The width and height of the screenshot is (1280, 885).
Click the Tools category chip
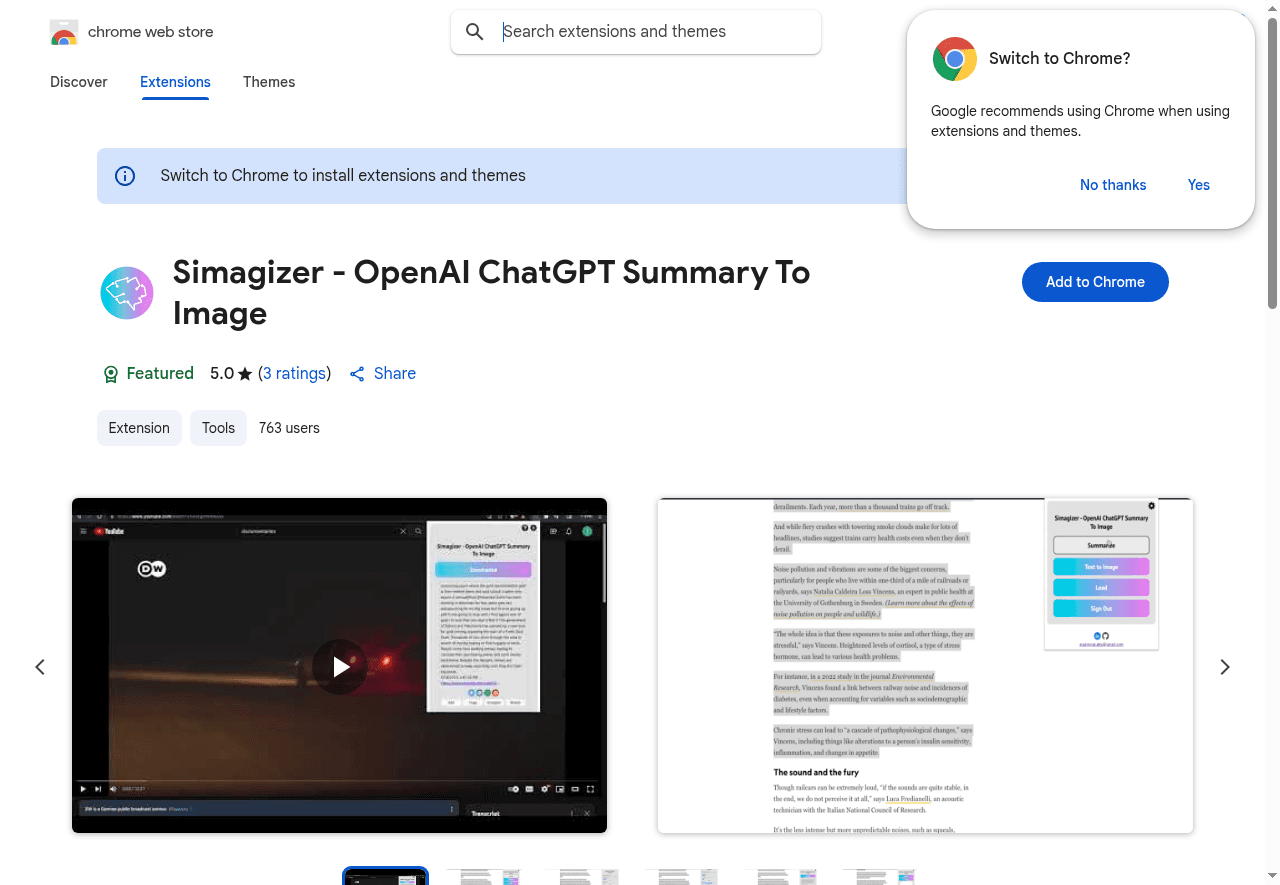tap(218, 428)
